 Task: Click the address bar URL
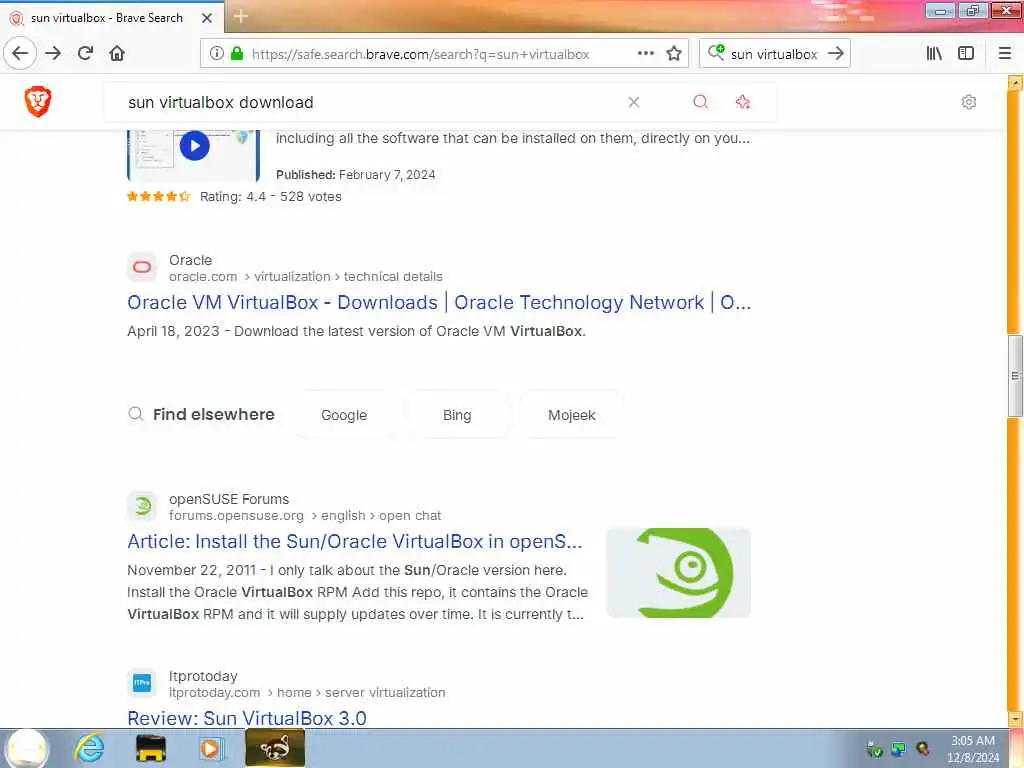point(420,54)
